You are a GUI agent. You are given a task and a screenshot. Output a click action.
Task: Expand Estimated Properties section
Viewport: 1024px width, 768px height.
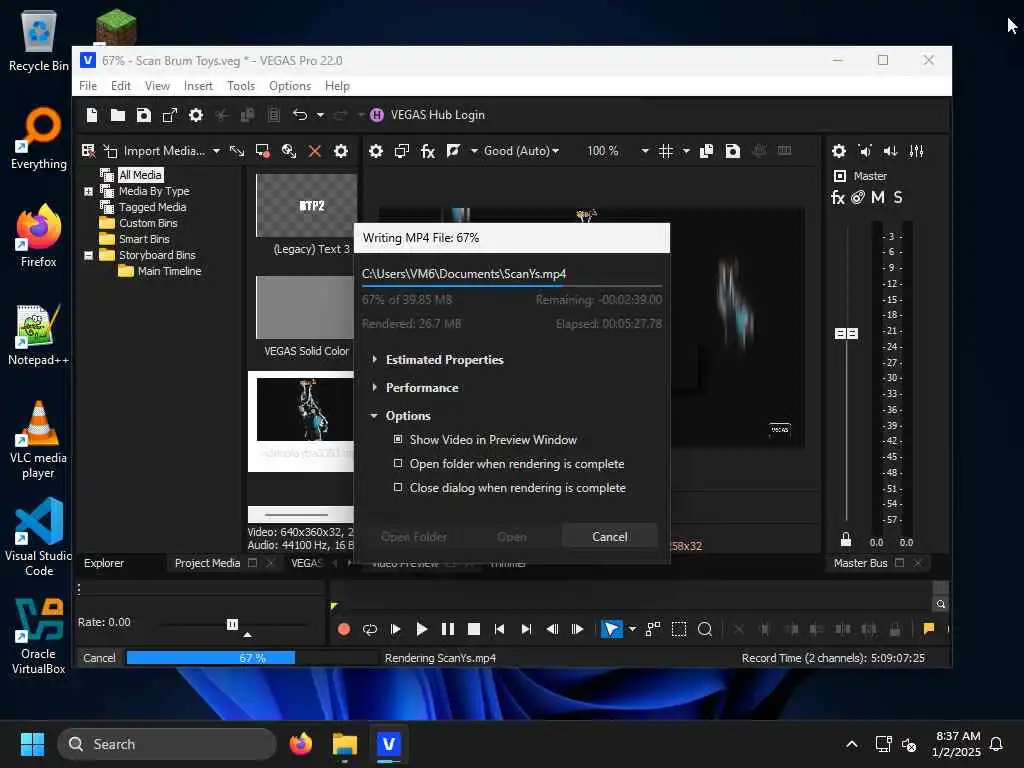pyautogui.click(x=374, y=359)
